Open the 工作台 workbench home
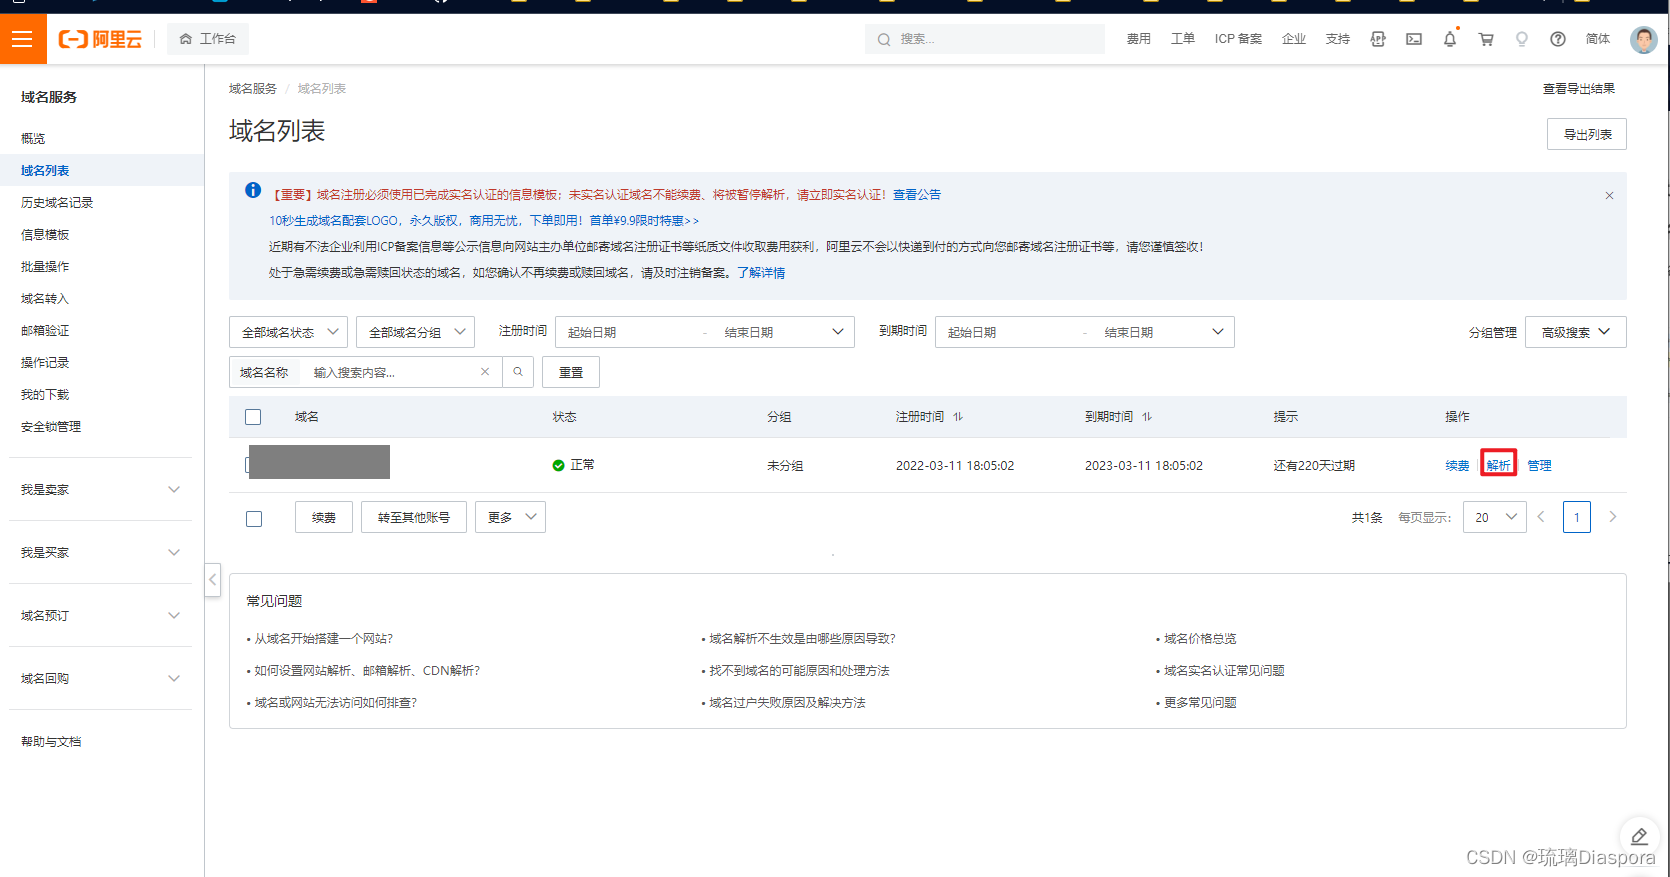 [x=208, y=39]
